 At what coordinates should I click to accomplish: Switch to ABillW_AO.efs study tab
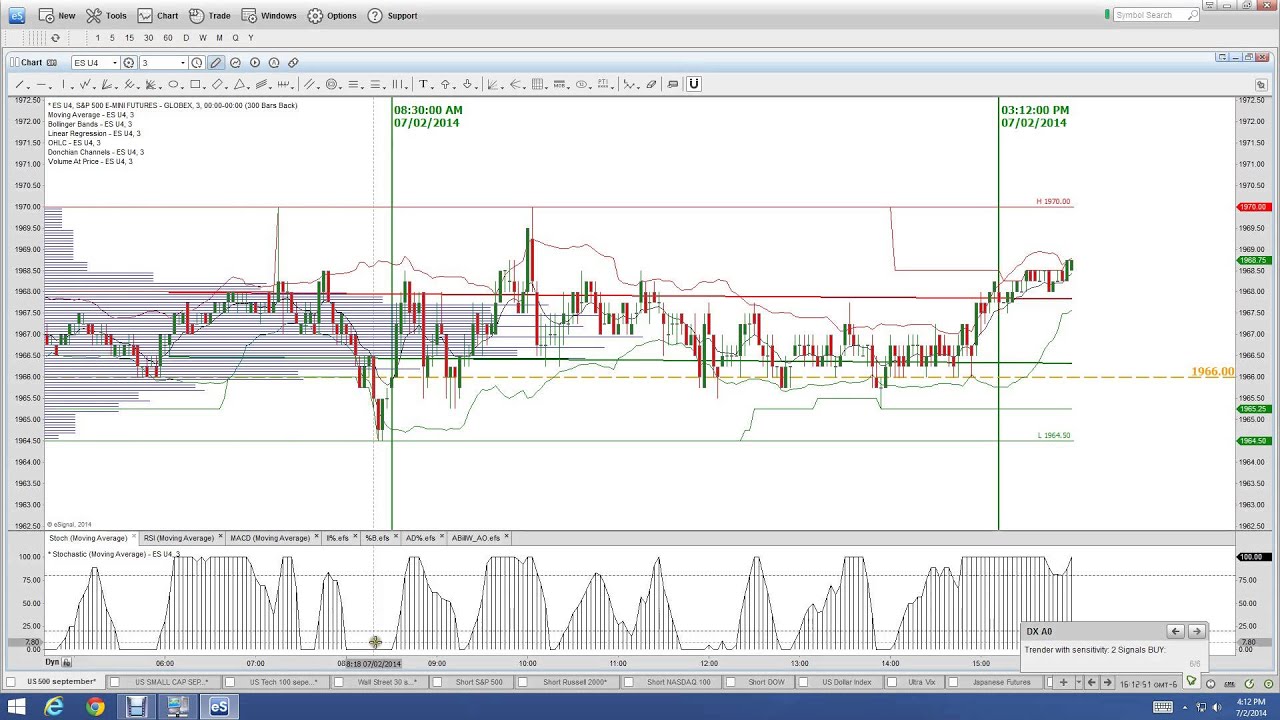[x=476, y=538]
